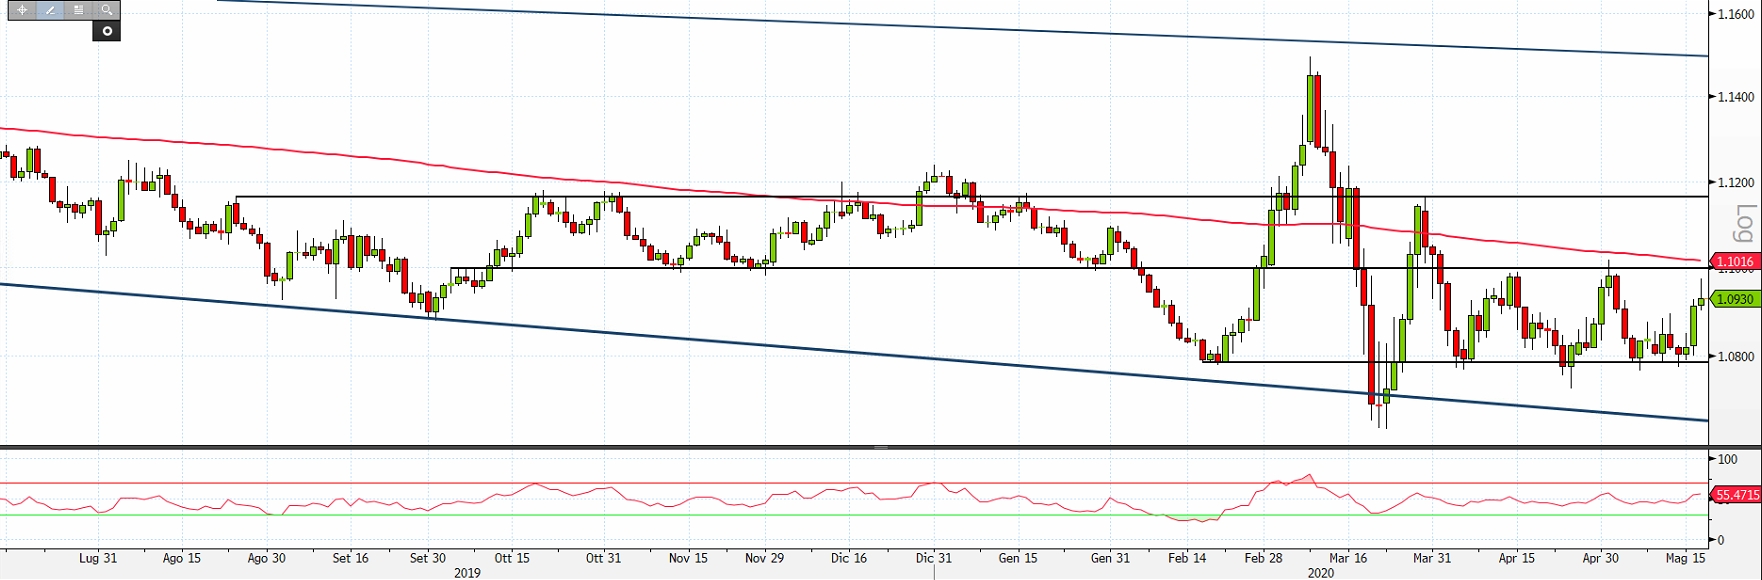The height and width of the screenshot is (580, 1762).
Task: Click the Set 16 date label
Action: pyautogui.click(x=350, y=558)
